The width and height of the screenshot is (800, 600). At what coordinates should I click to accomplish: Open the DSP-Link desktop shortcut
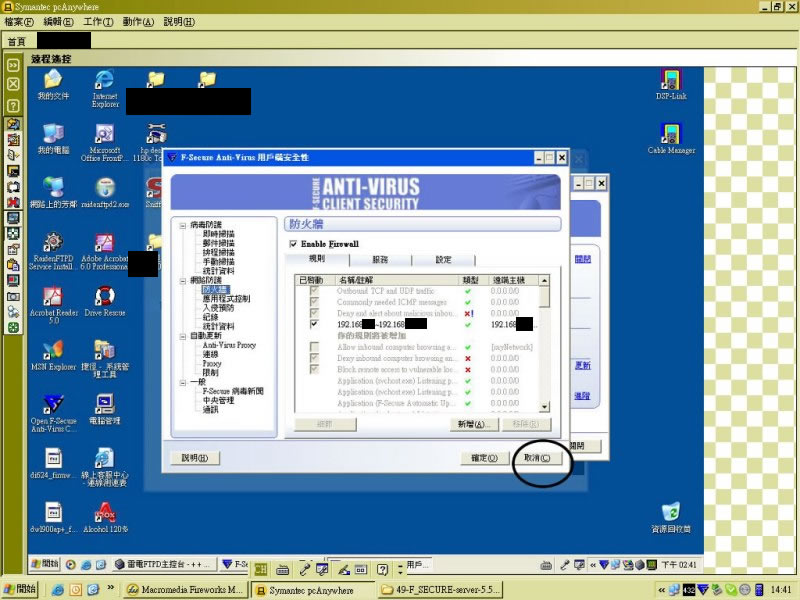tap(671, 85)
